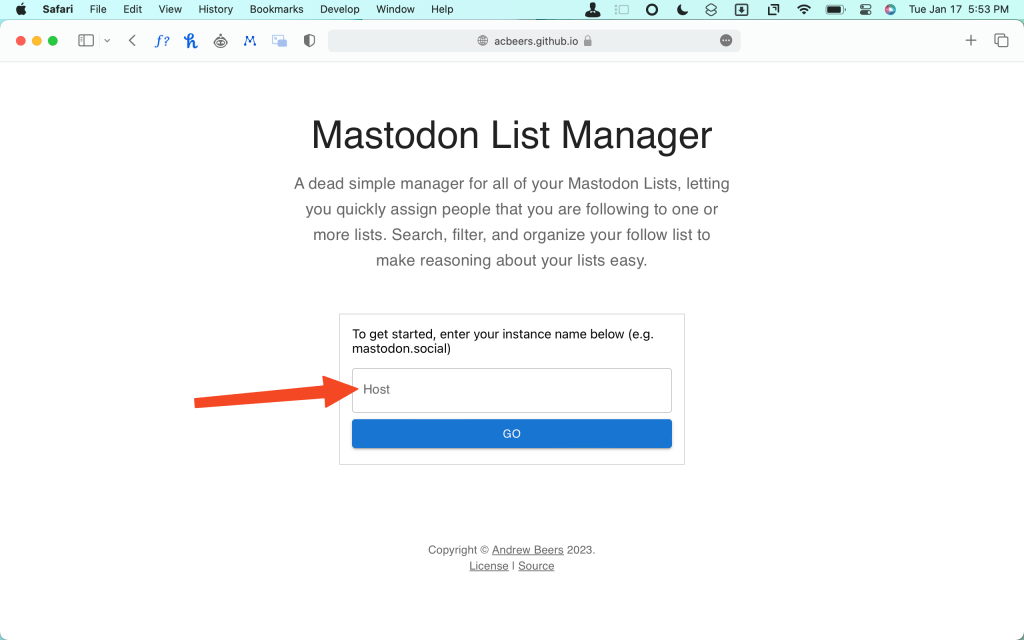Open the privacy report shield icon

309,40
